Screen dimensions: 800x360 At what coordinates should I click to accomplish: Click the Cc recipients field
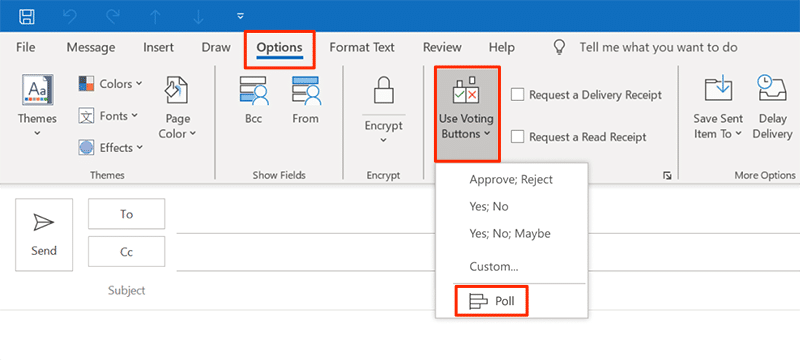pos(488,254)
